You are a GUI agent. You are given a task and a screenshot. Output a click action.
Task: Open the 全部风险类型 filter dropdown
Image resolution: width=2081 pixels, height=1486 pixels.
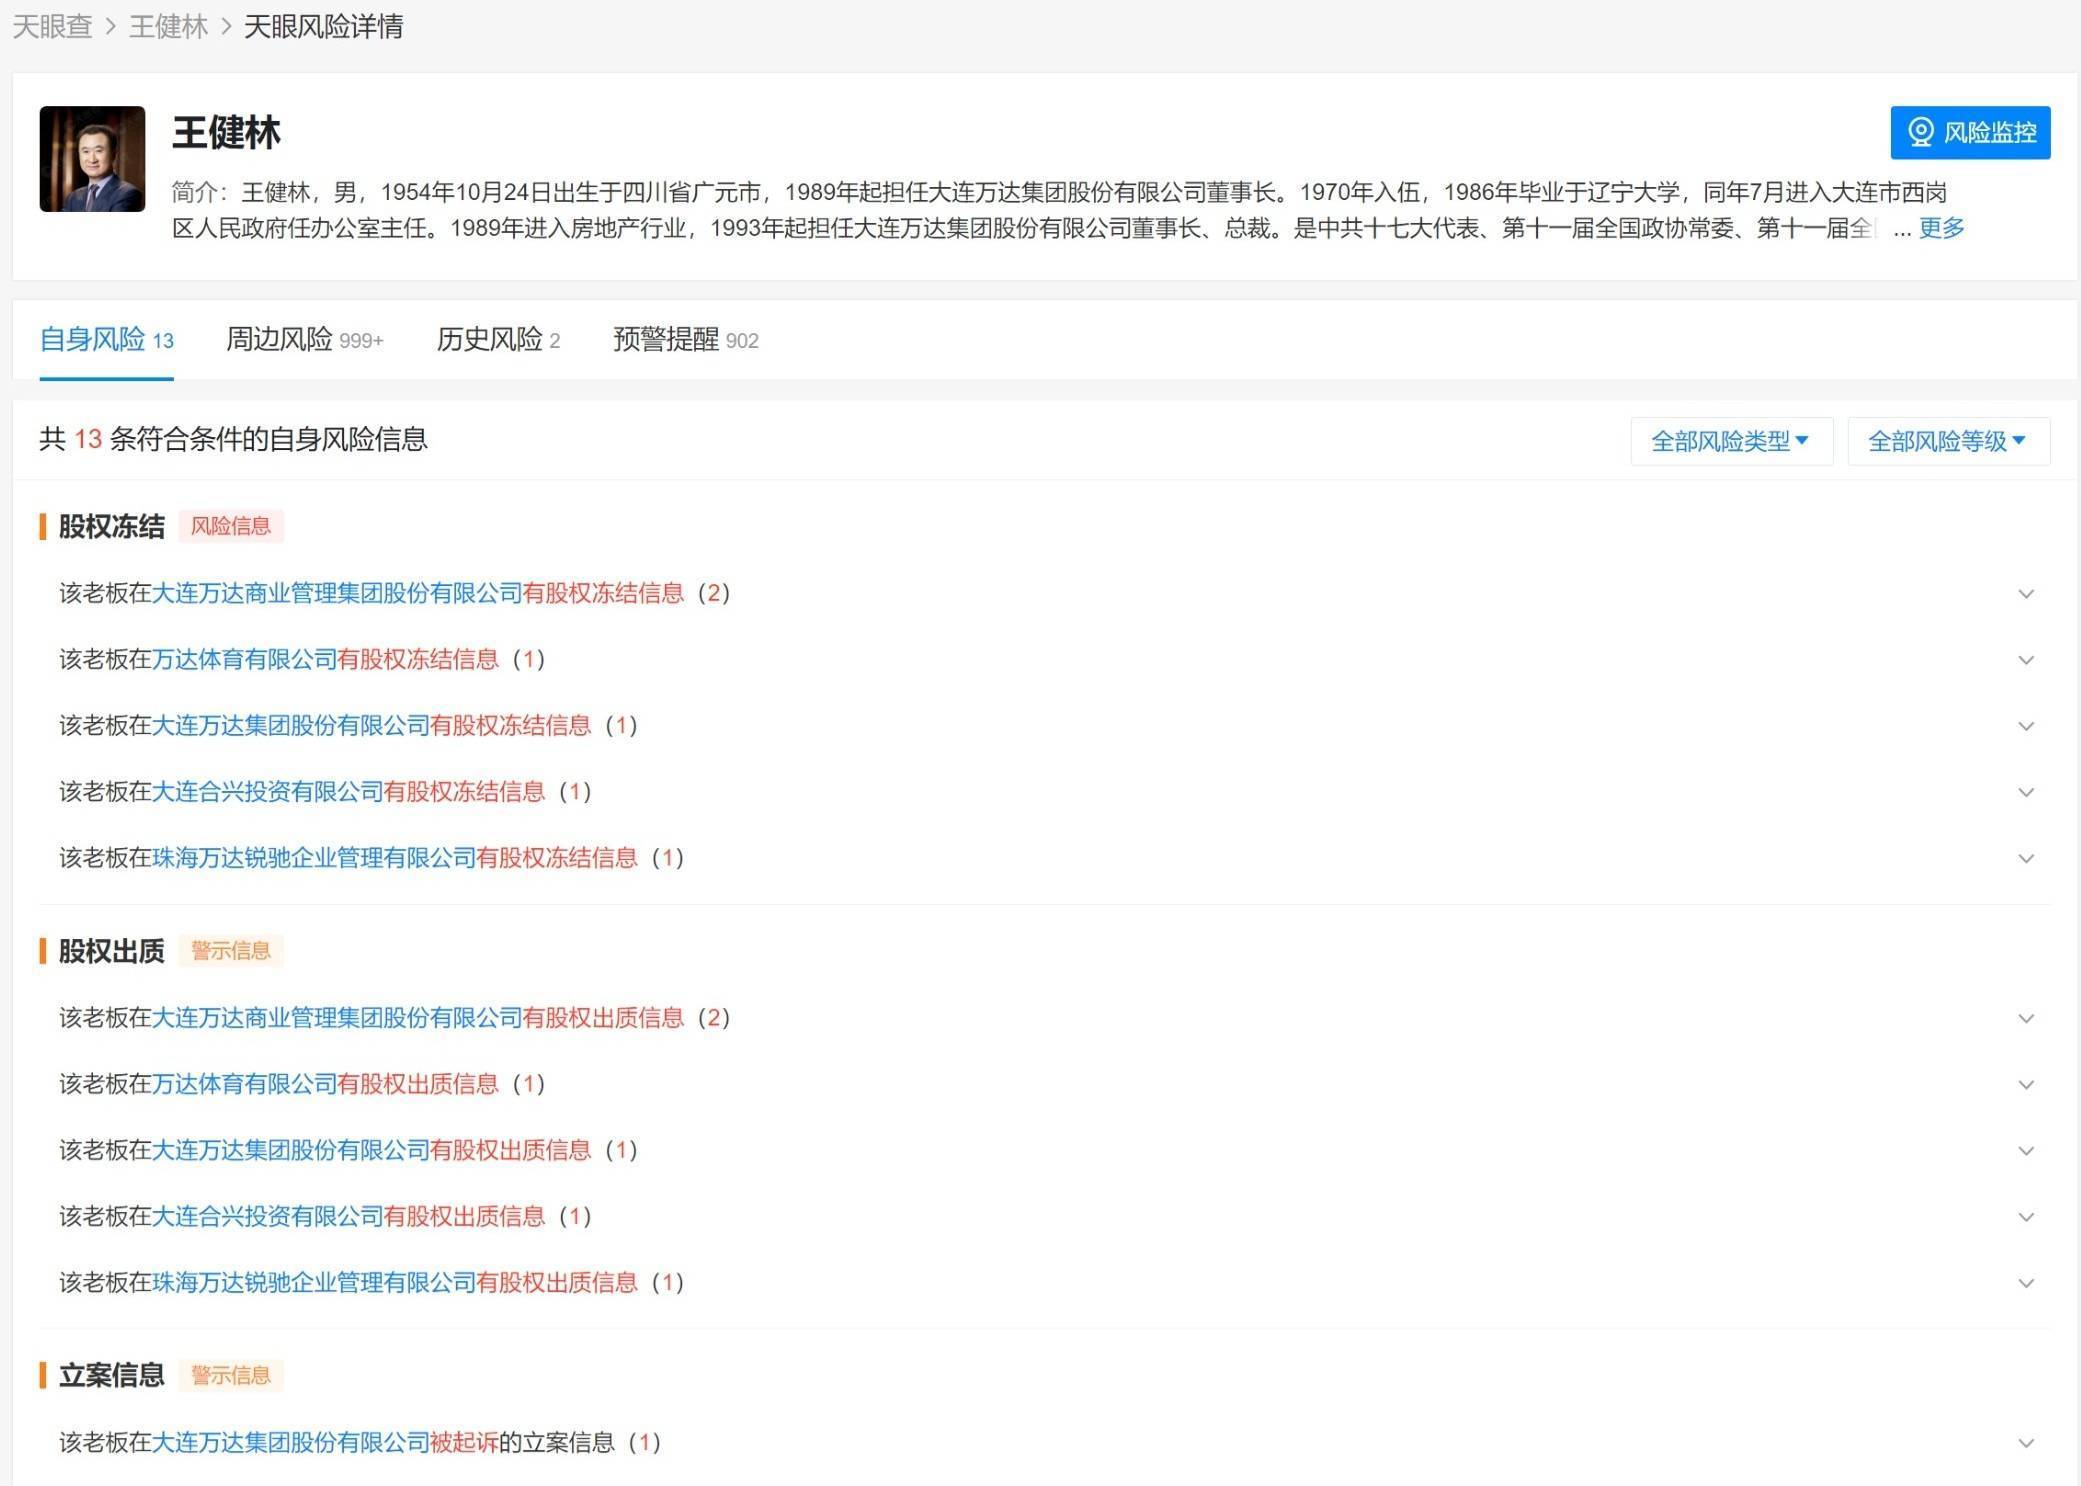click(1731, 440)
